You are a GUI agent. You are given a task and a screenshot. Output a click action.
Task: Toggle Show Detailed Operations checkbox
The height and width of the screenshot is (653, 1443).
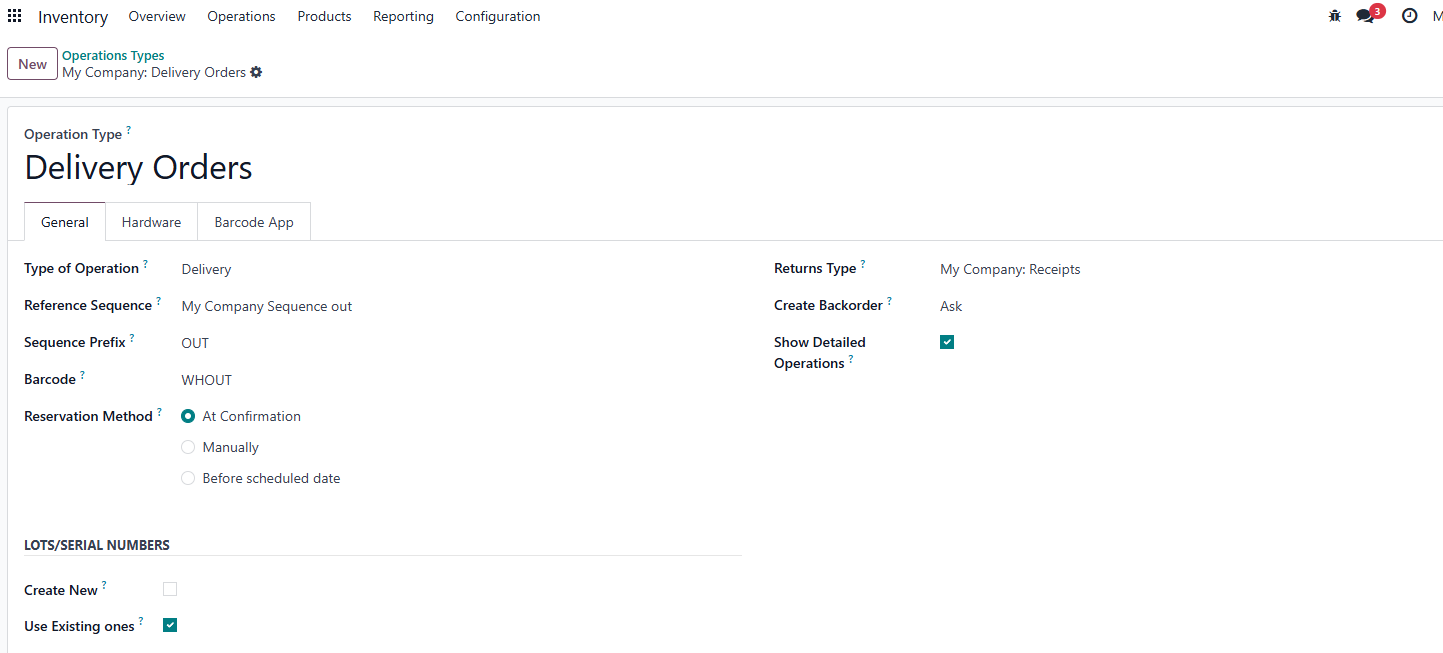pyautogui.click(x=947, y=342)
